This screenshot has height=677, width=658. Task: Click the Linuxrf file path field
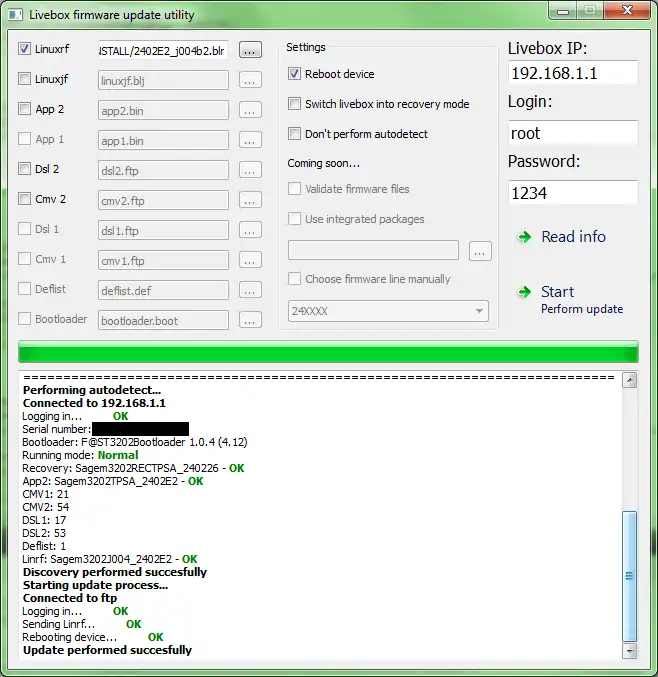pyautogui.click(x=163, y=51)
